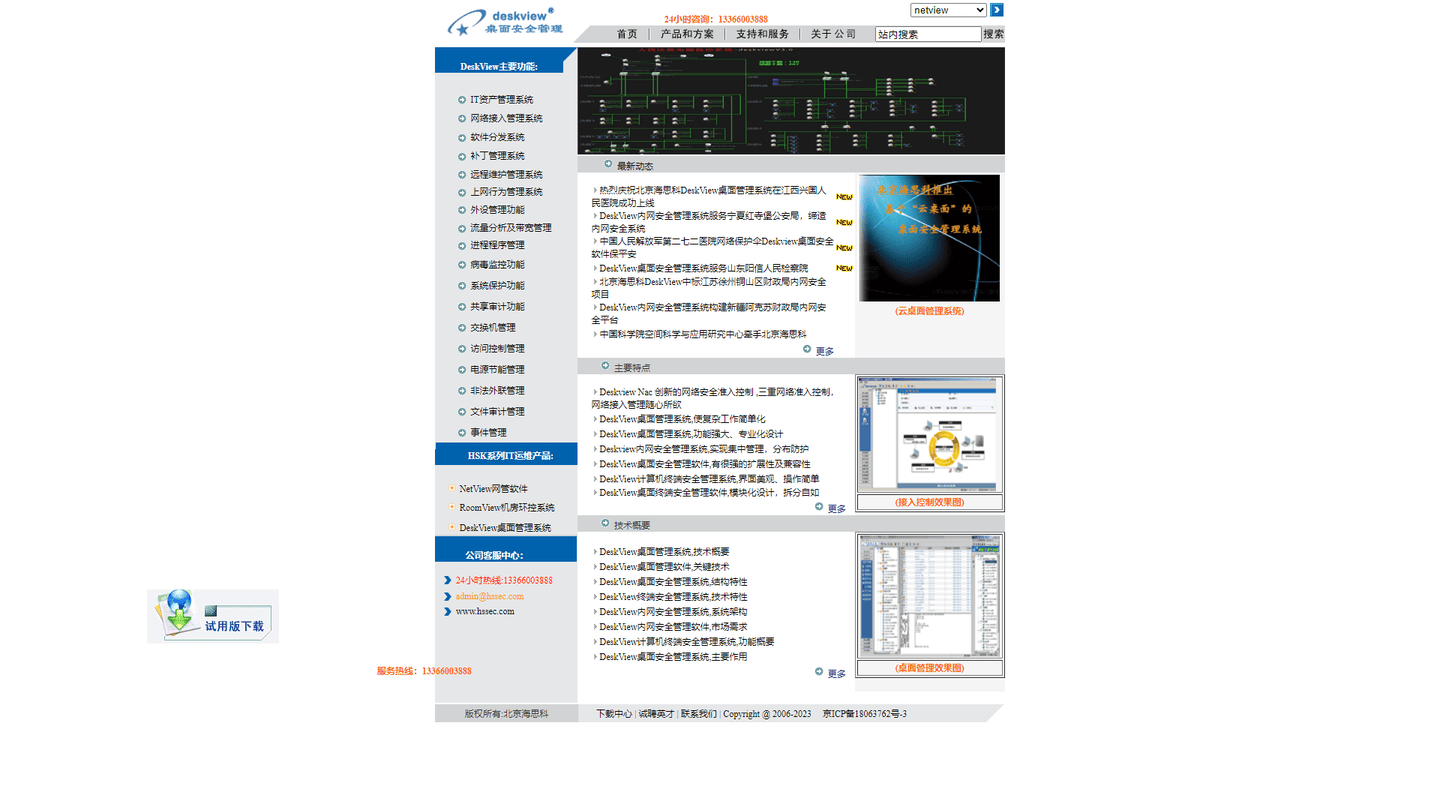Click bullet icon beside 进程程序管理

pos(462,245)
